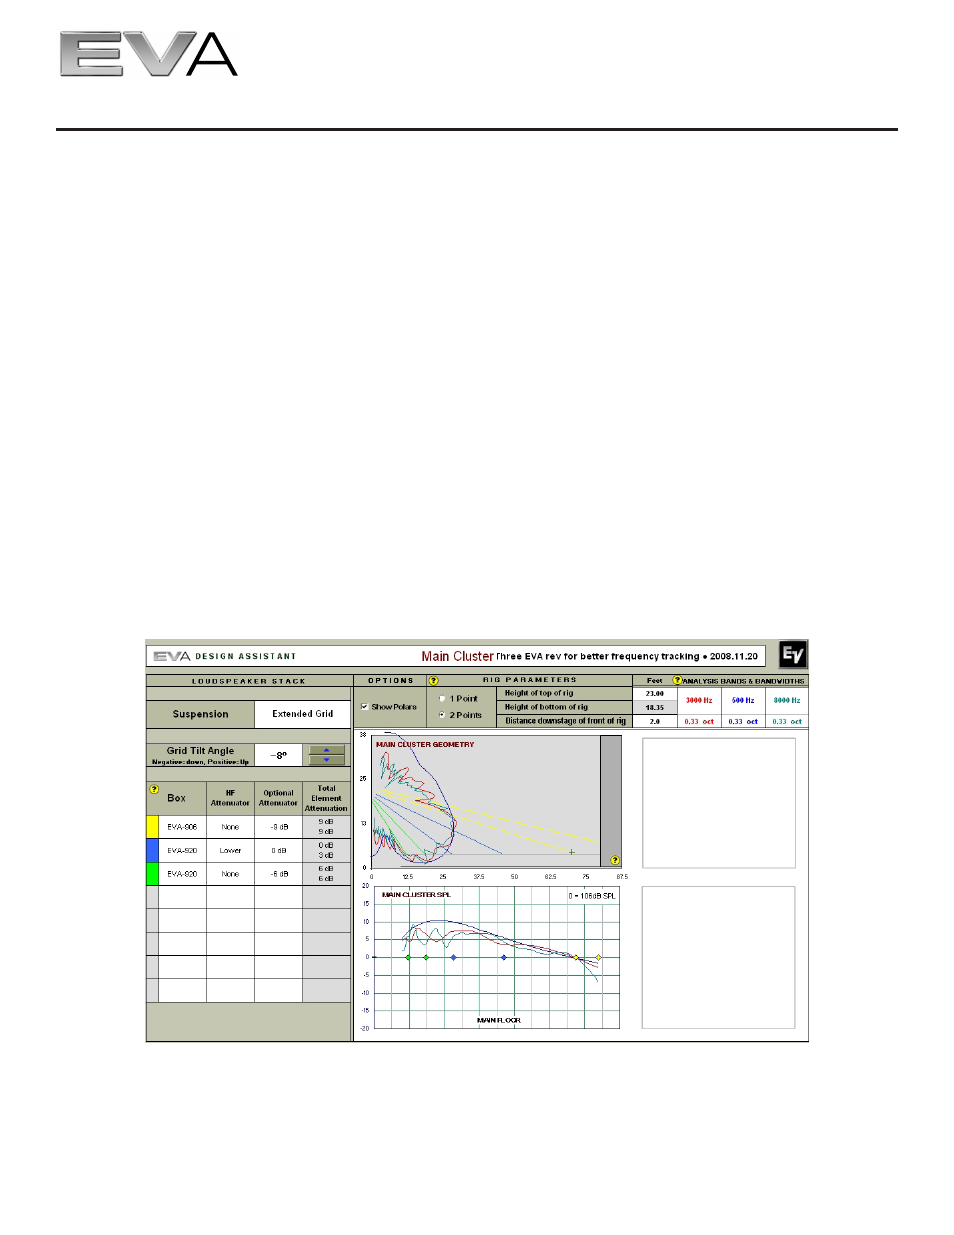Edit the Distance downstage value 2.0
The height and width of the screenshot is (1235, 954).
coord(655,721)
